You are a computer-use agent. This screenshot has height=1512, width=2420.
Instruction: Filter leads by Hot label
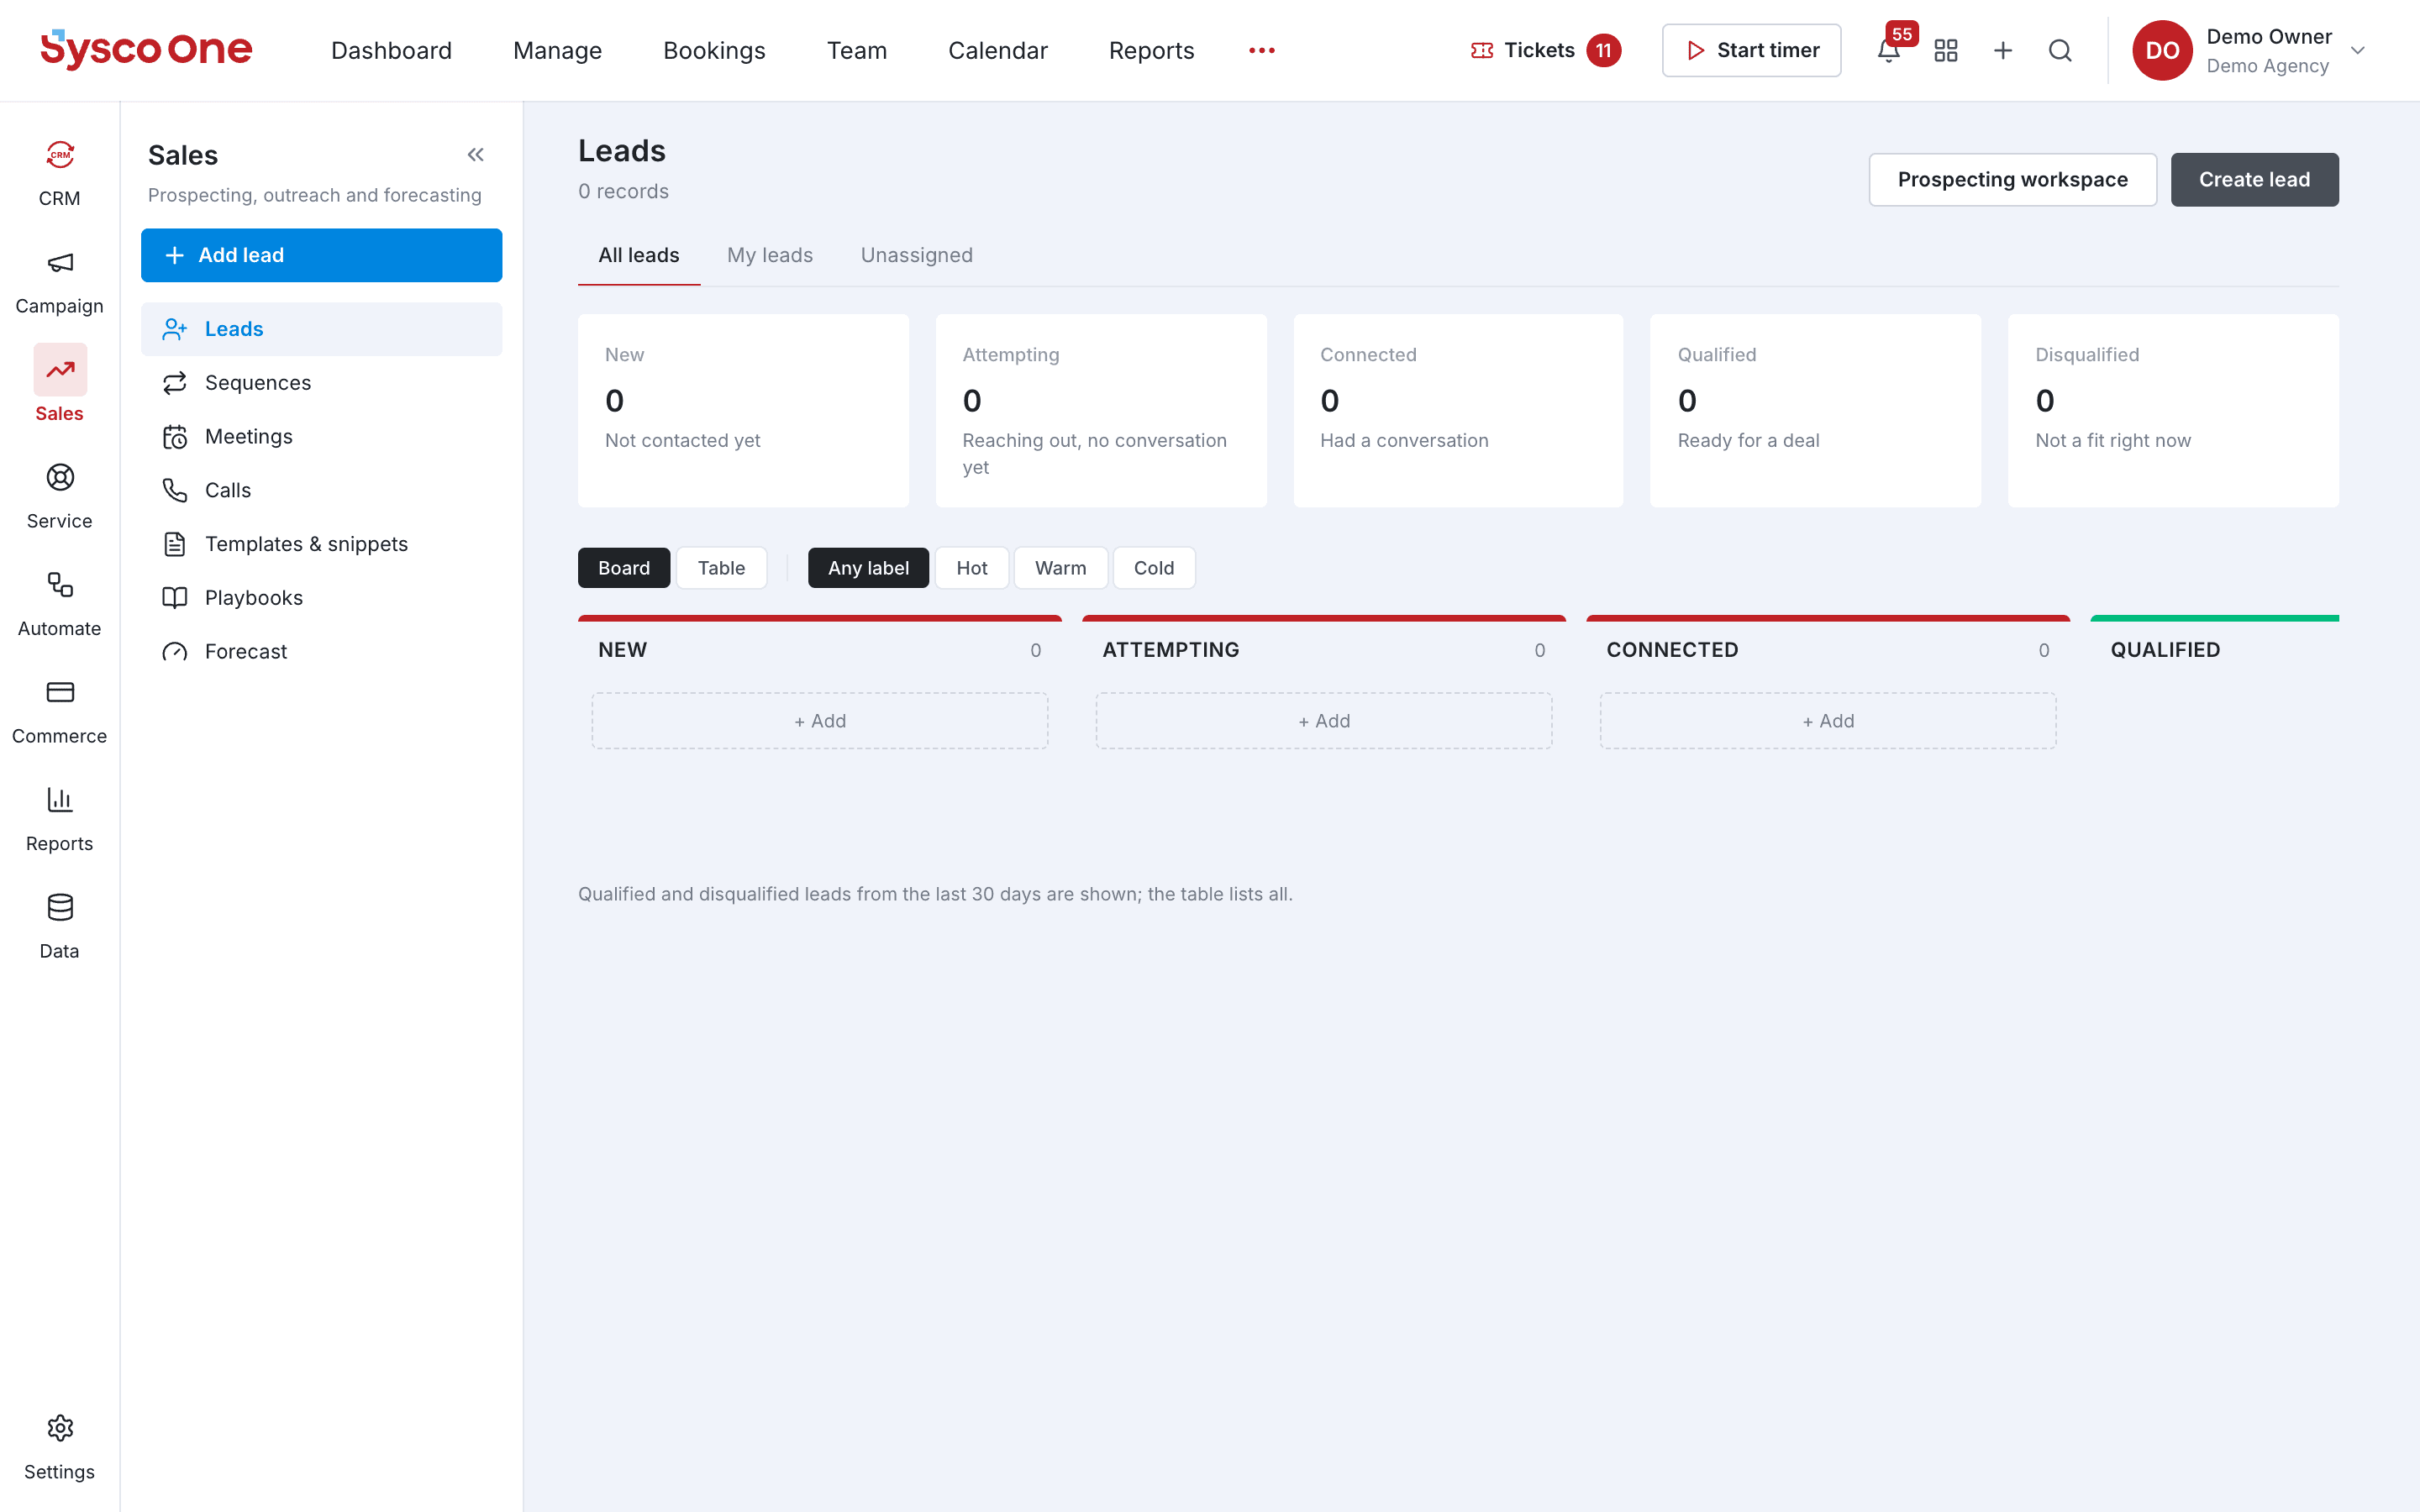pyautogui.click(x=972, y=568)
